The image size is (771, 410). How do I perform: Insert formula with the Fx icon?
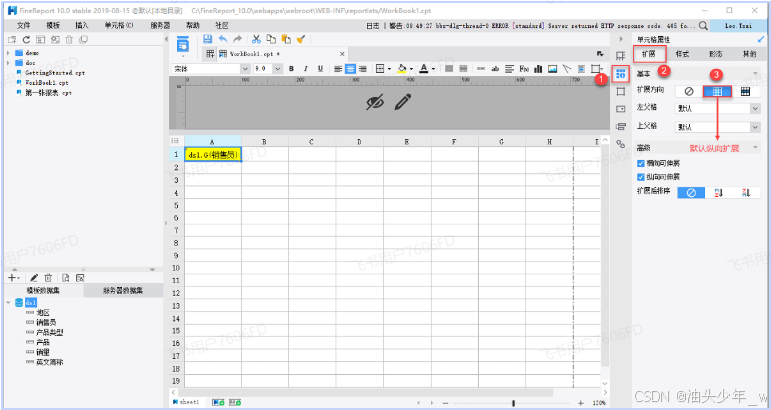point(524,69)
